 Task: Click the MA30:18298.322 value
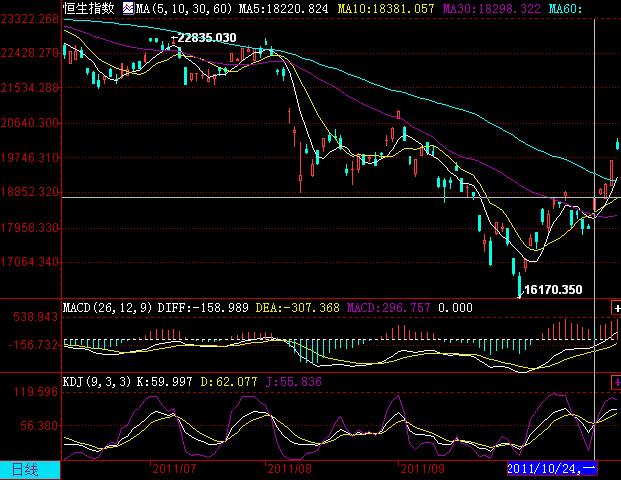491,9
